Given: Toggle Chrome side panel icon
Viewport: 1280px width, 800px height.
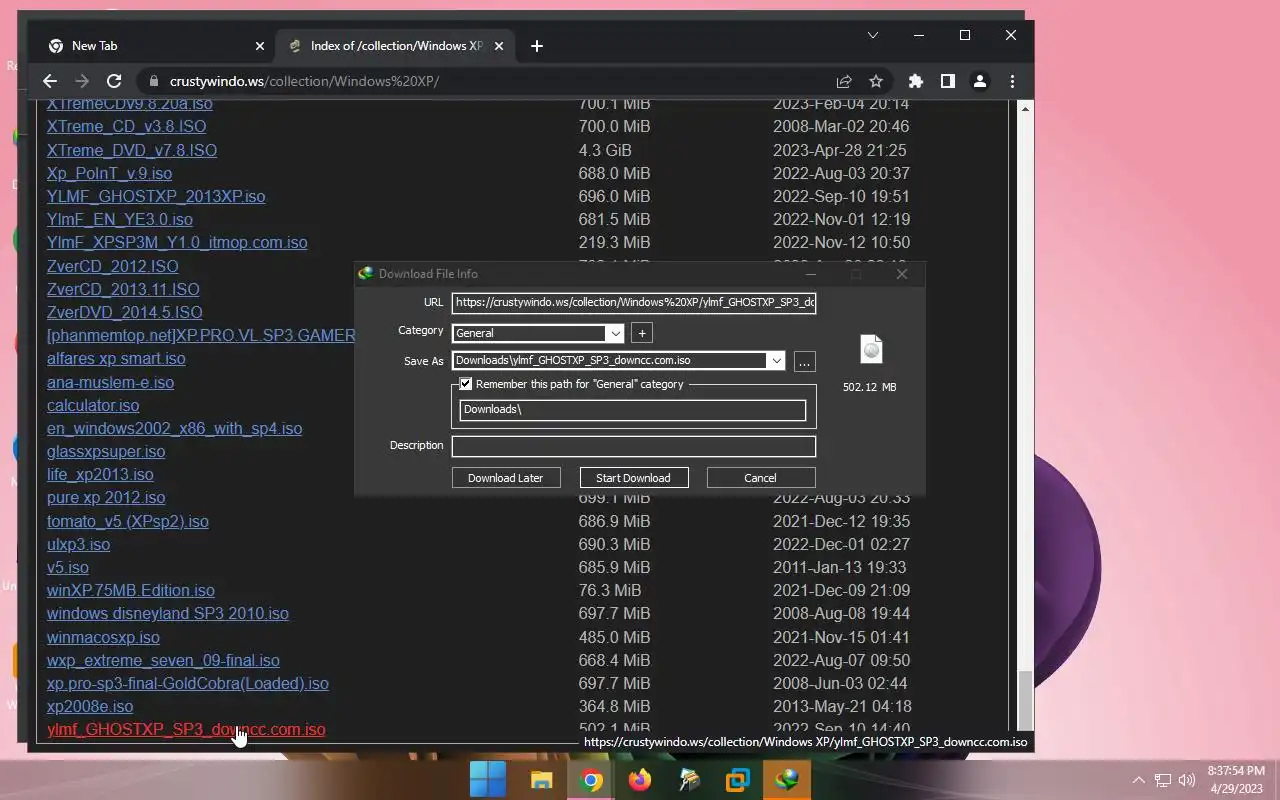Looking at the screenshot, I should (948, 81).
